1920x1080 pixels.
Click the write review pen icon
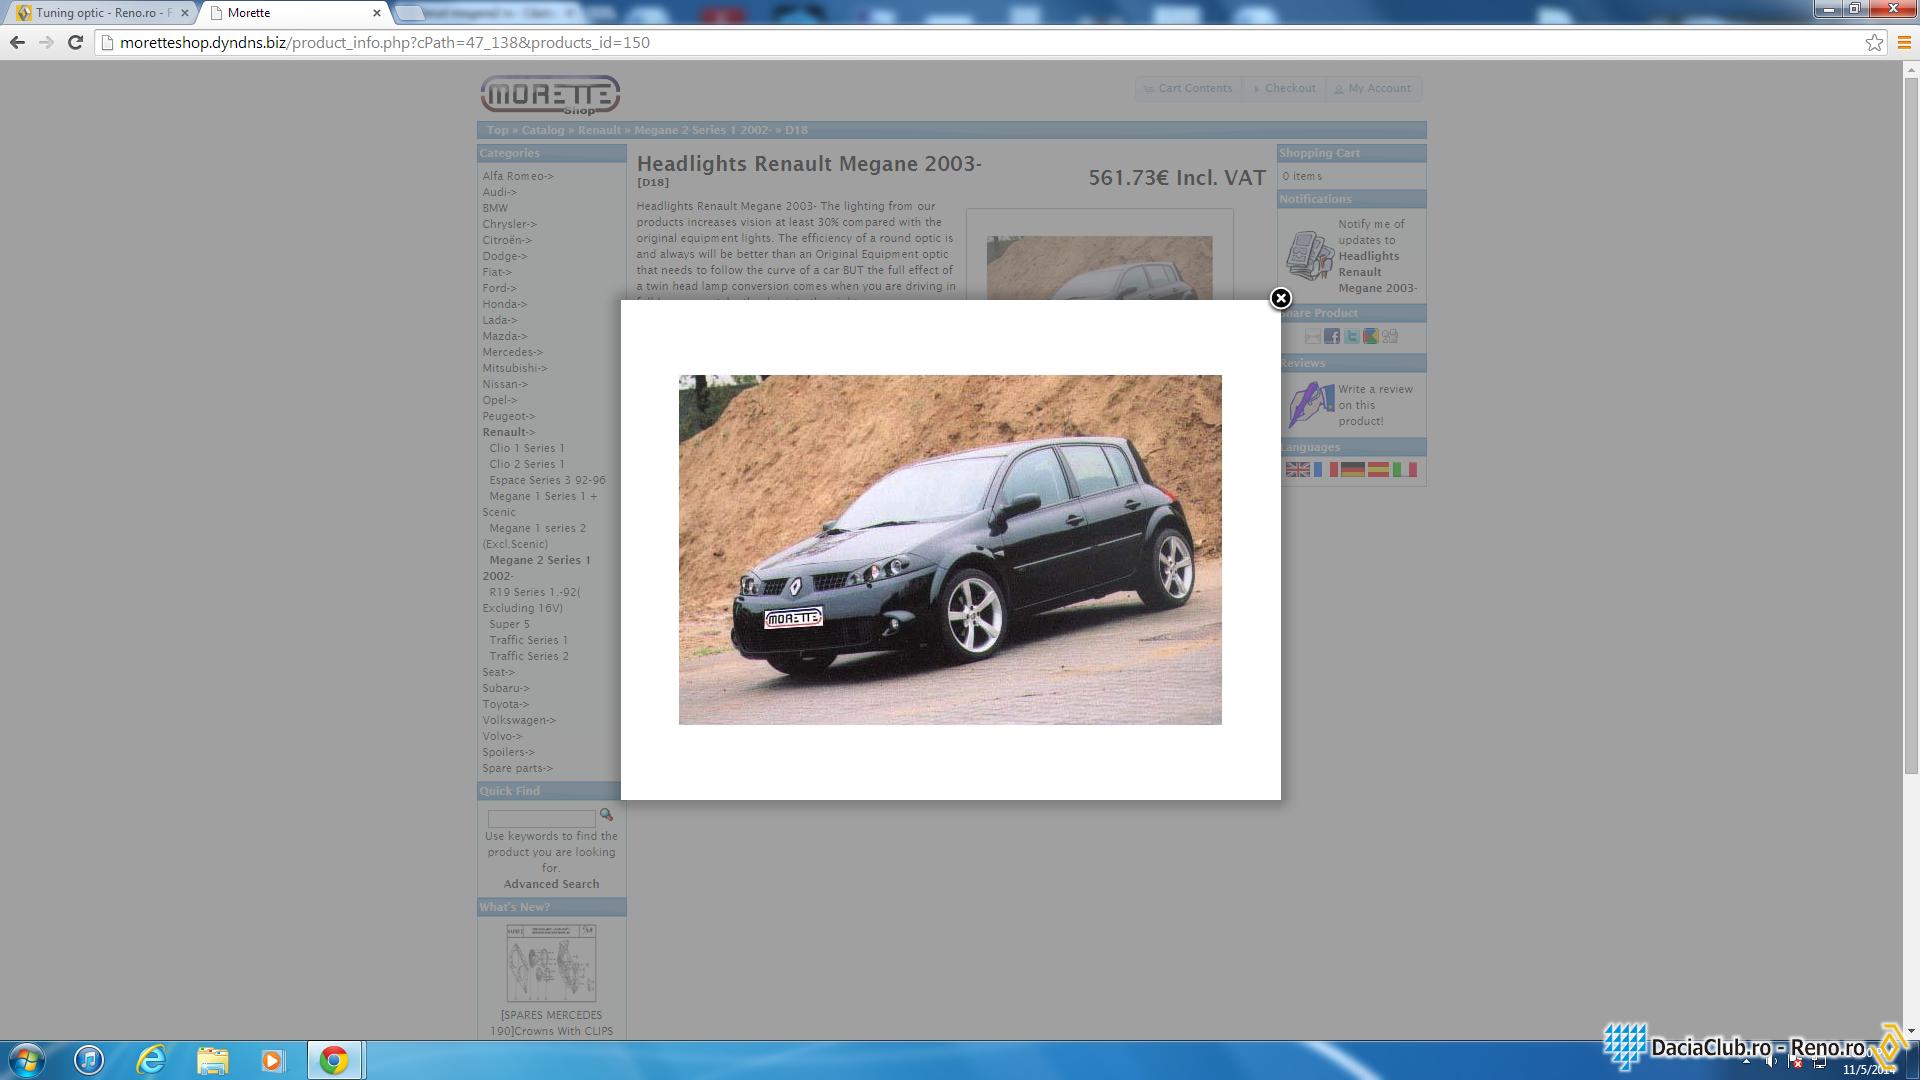(1310, 404)
